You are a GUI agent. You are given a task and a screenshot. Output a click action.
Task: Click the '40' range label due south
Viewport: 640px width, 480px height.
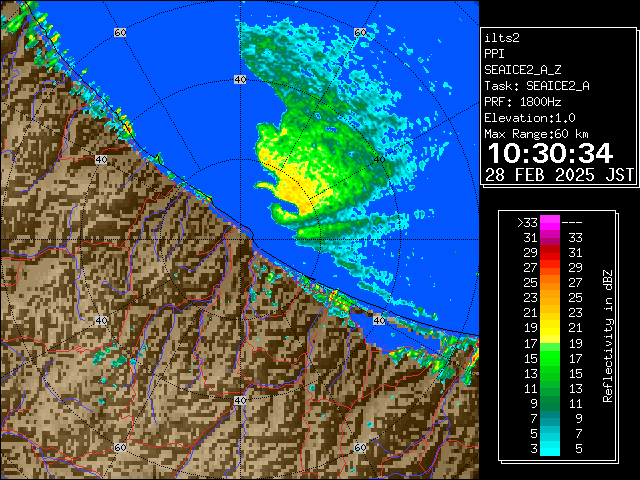[240, 400]
